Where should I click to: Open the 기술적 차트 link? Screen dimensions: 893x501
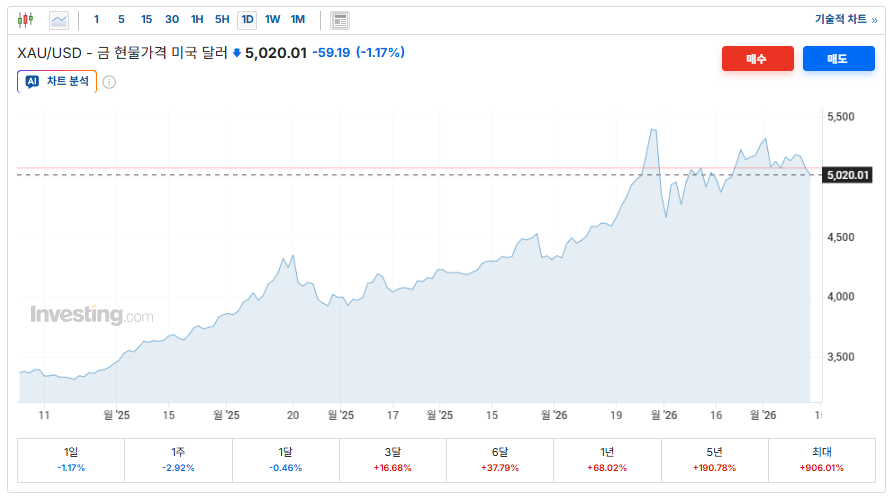tap(845, 19)
